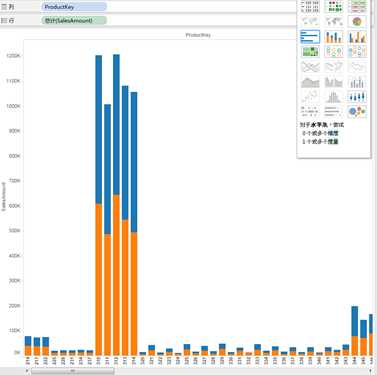Image resolution: width=377 pixels, height=375 pixels.
Task: Select the stacked bars chart type in Show Me
Action: (334, 37)
